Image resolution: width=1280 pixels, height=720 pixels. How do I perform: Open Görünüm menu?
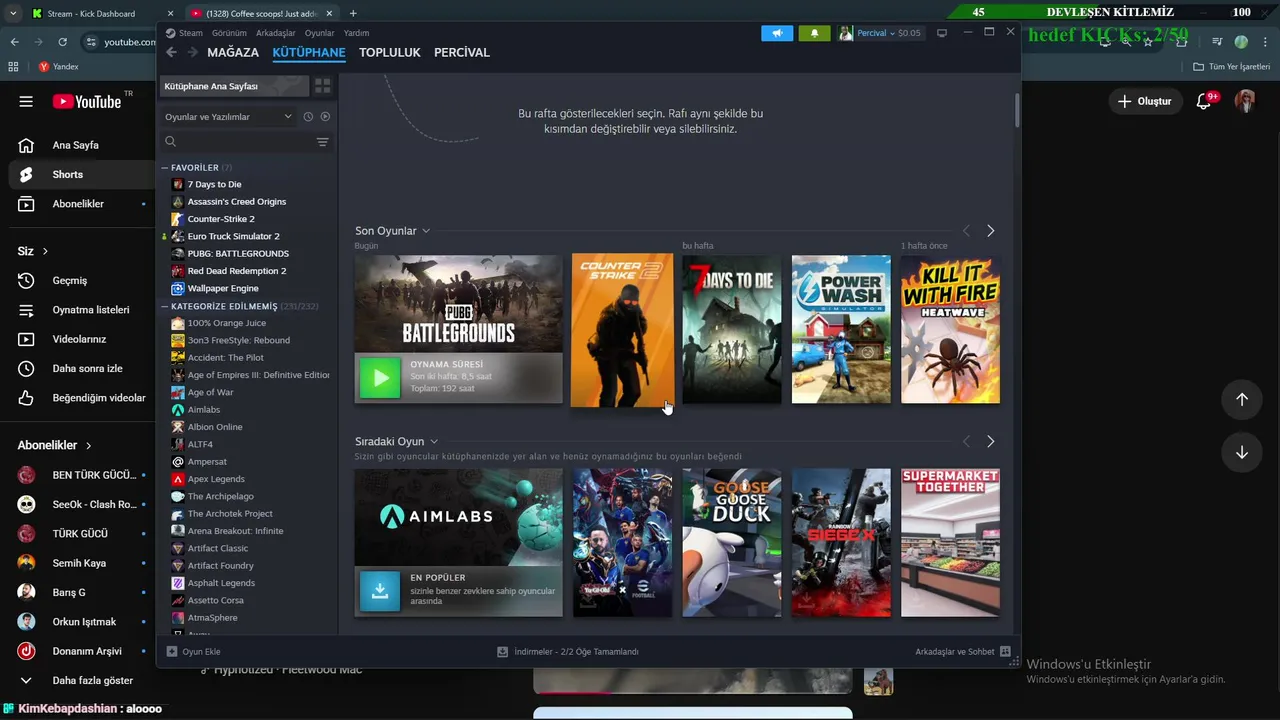[229, 33]
